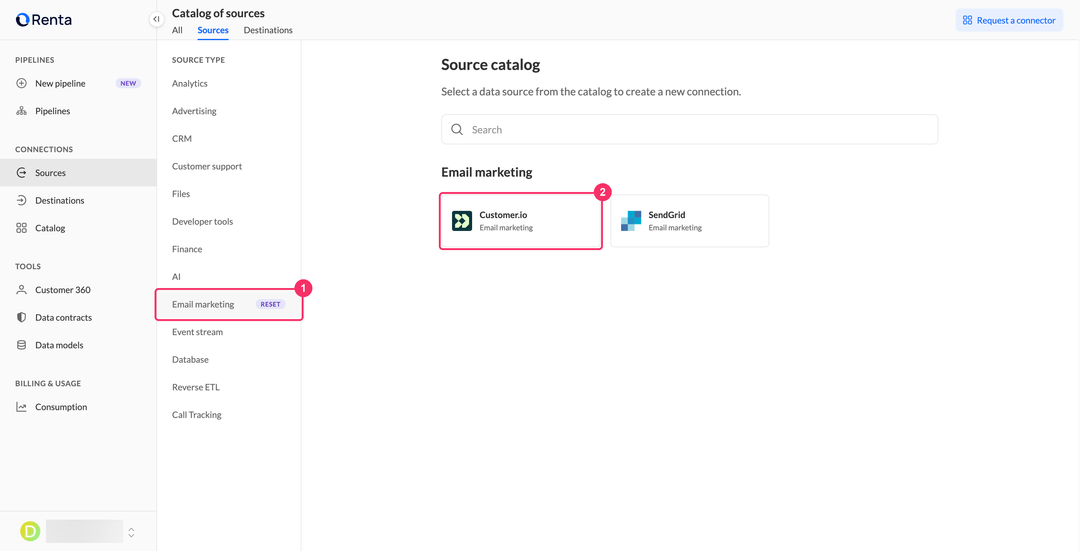Click the SendGrid logo icon
This screenshot has width=1080, height=551.
[x=631, y=221]
